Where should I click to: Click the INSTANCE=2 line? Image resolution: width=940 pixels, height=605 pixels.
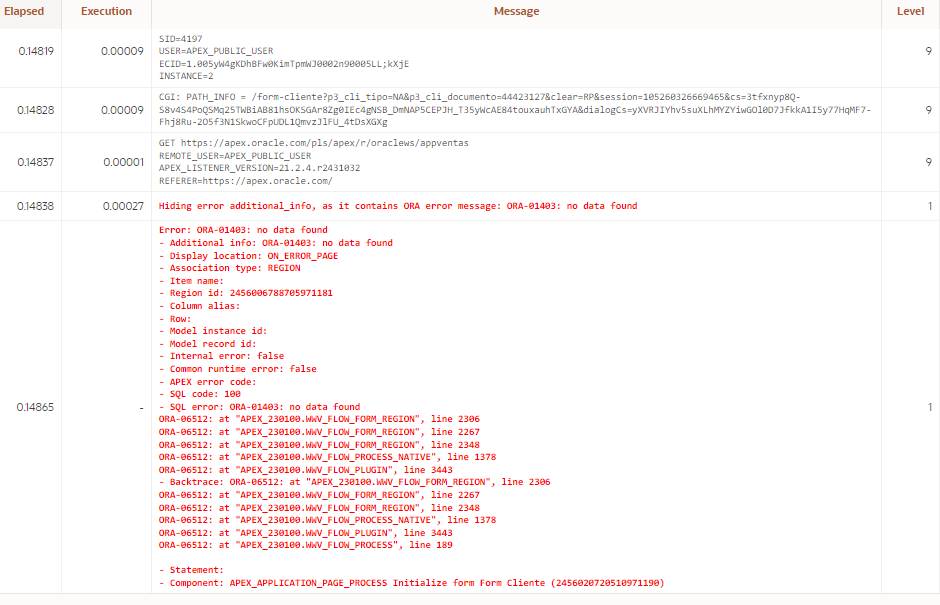pyautogui.click(x=186, y=76)
